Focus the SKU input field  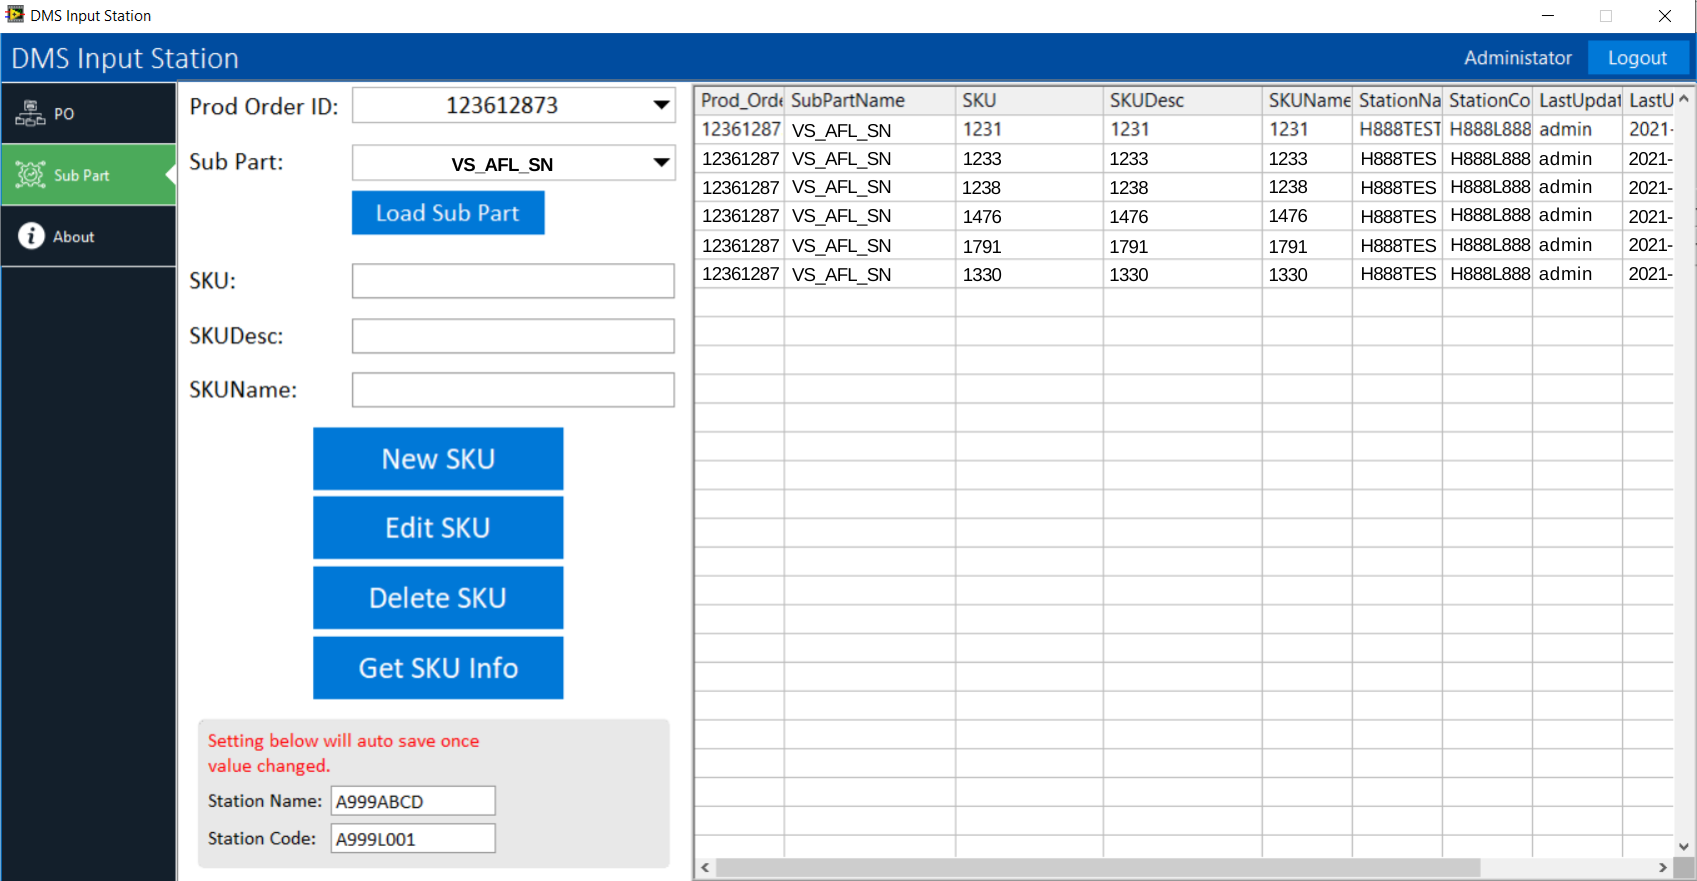[513, 281]
